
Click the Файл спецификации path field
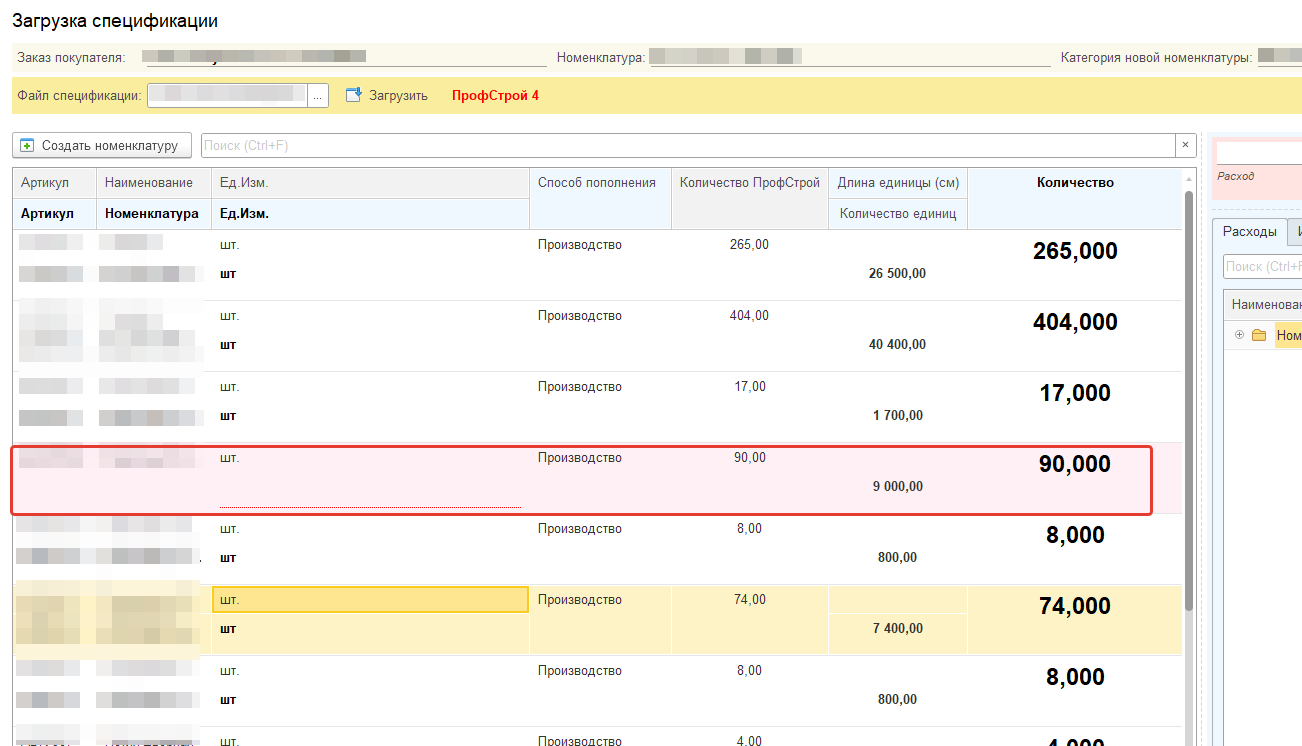point(227,95)
